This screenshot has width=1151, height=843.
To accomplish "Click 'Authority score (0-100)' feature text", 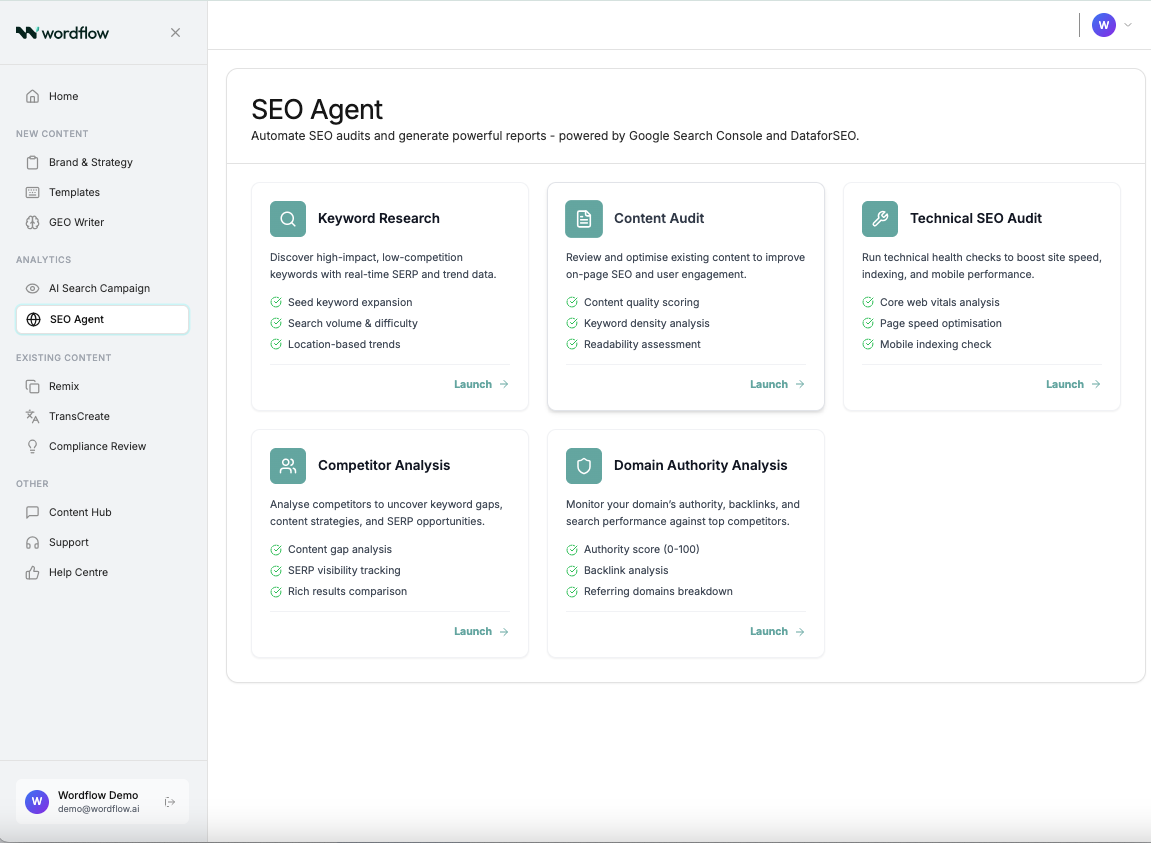I will (x=642, y=549).
